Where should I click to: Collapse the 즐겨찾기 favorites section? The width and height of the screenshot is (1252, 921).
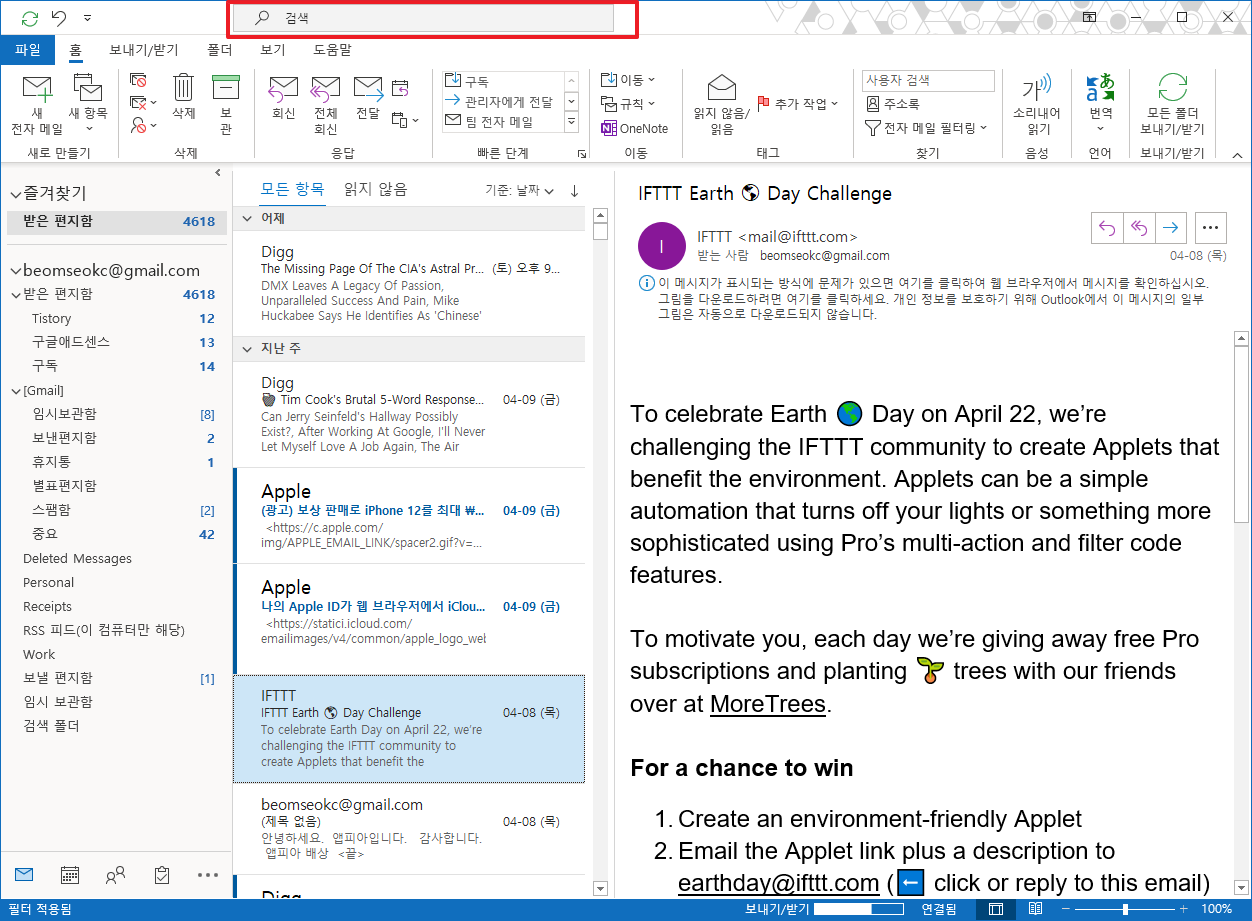coord(15,194)
